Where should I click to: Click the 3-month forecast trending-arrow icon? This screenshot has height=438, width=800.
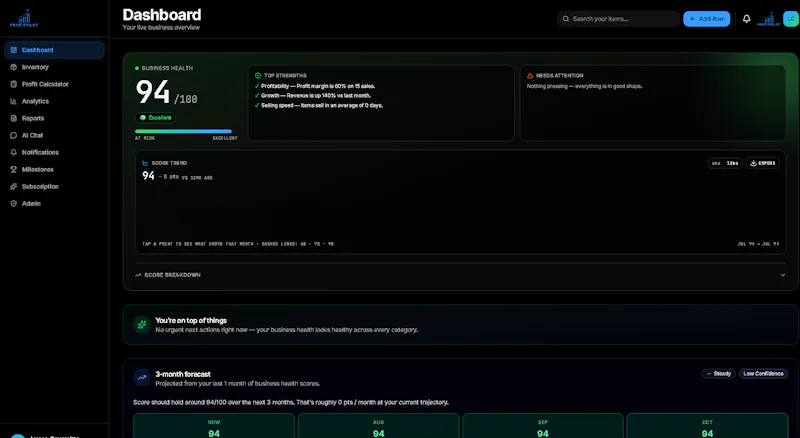tap(142, 378)
